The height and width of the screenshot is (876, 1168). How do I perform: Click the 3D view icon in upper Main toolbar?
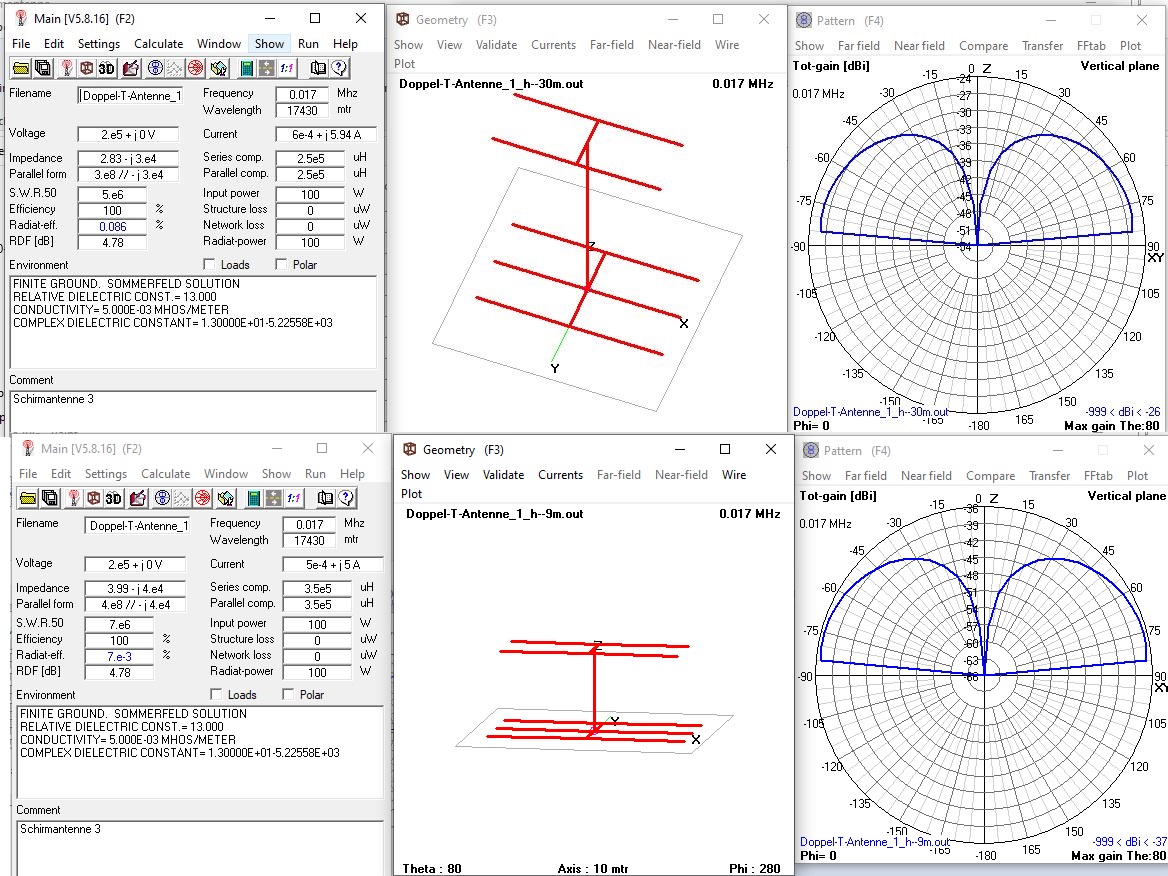click(x=106, y=68)
